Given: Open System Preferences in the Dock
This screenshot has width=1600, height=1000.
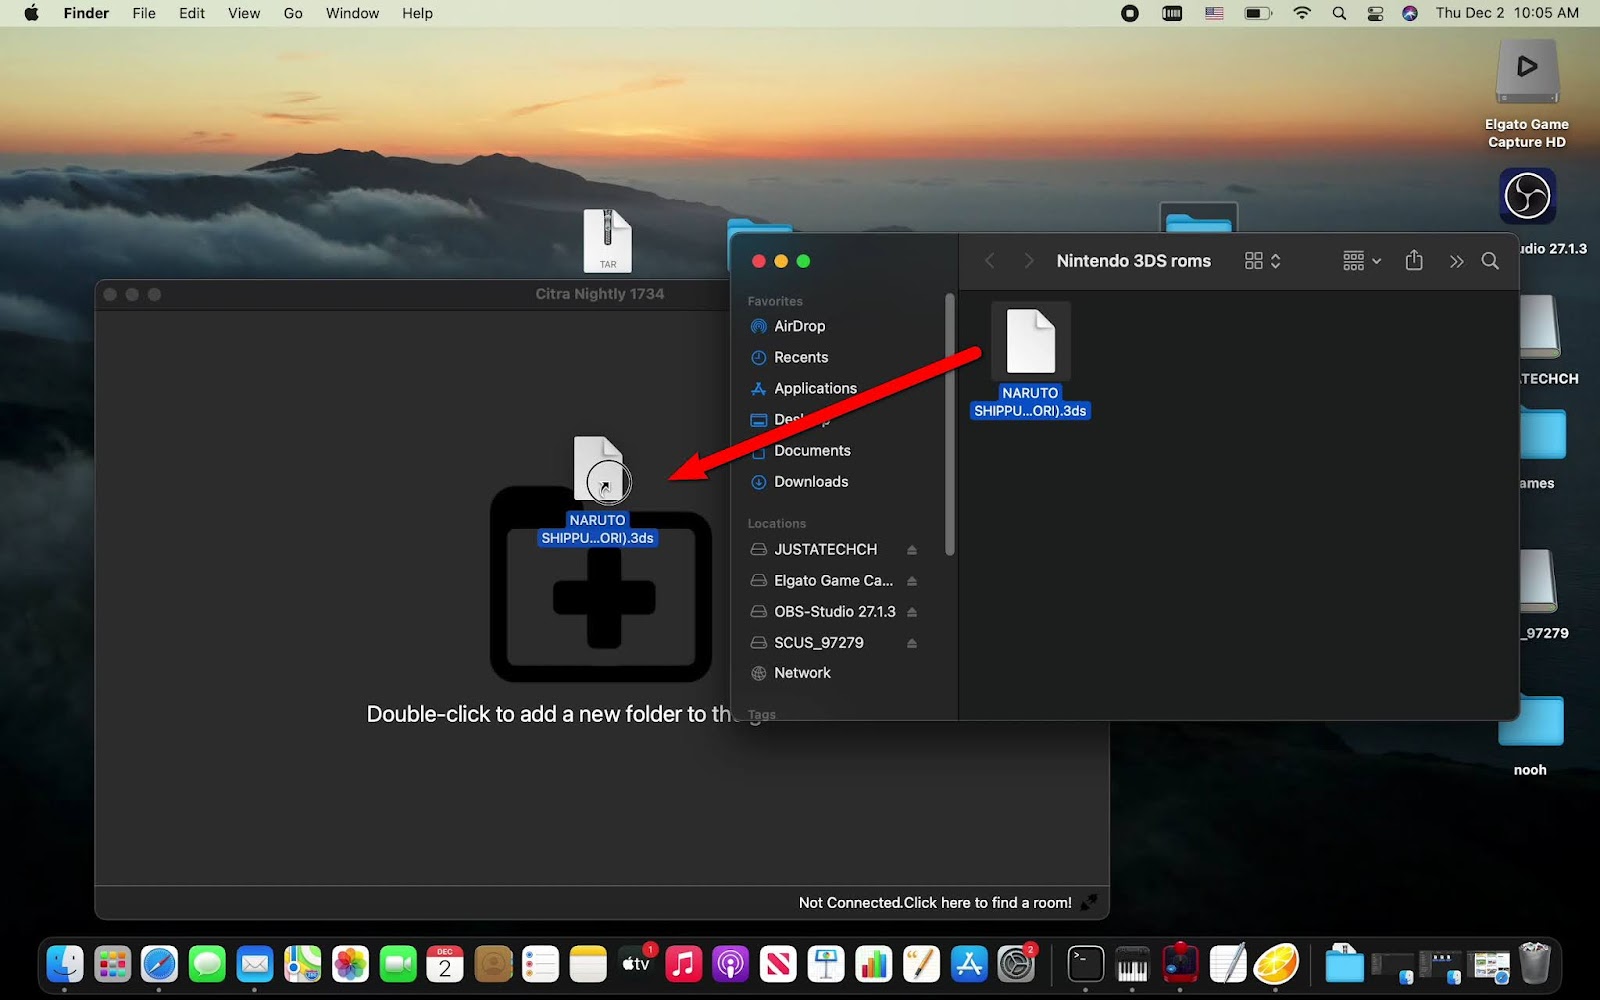Looking at the screenshot, I should click(x=1016, y=965).
